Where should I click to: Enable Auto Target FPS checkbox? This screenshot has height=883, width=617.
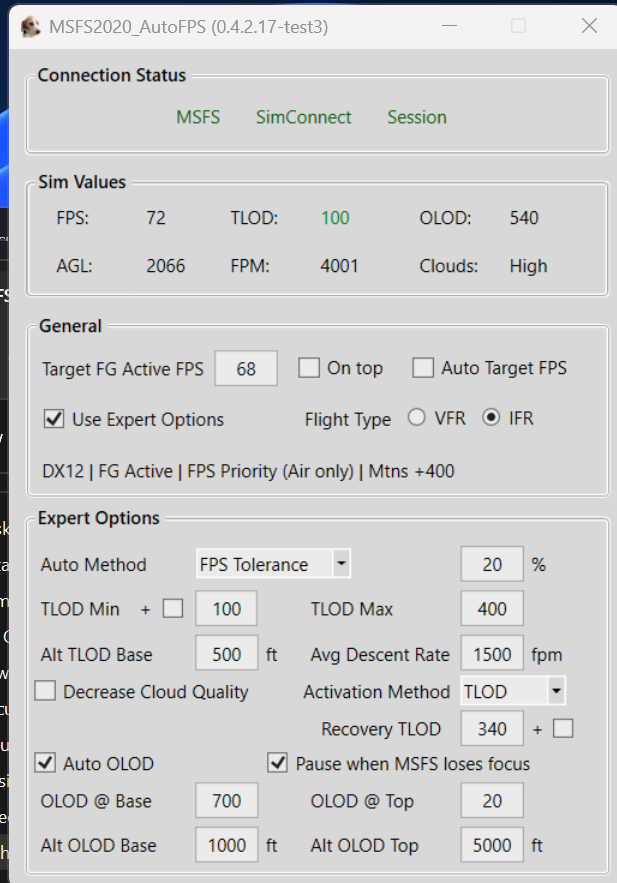point(423,368)
